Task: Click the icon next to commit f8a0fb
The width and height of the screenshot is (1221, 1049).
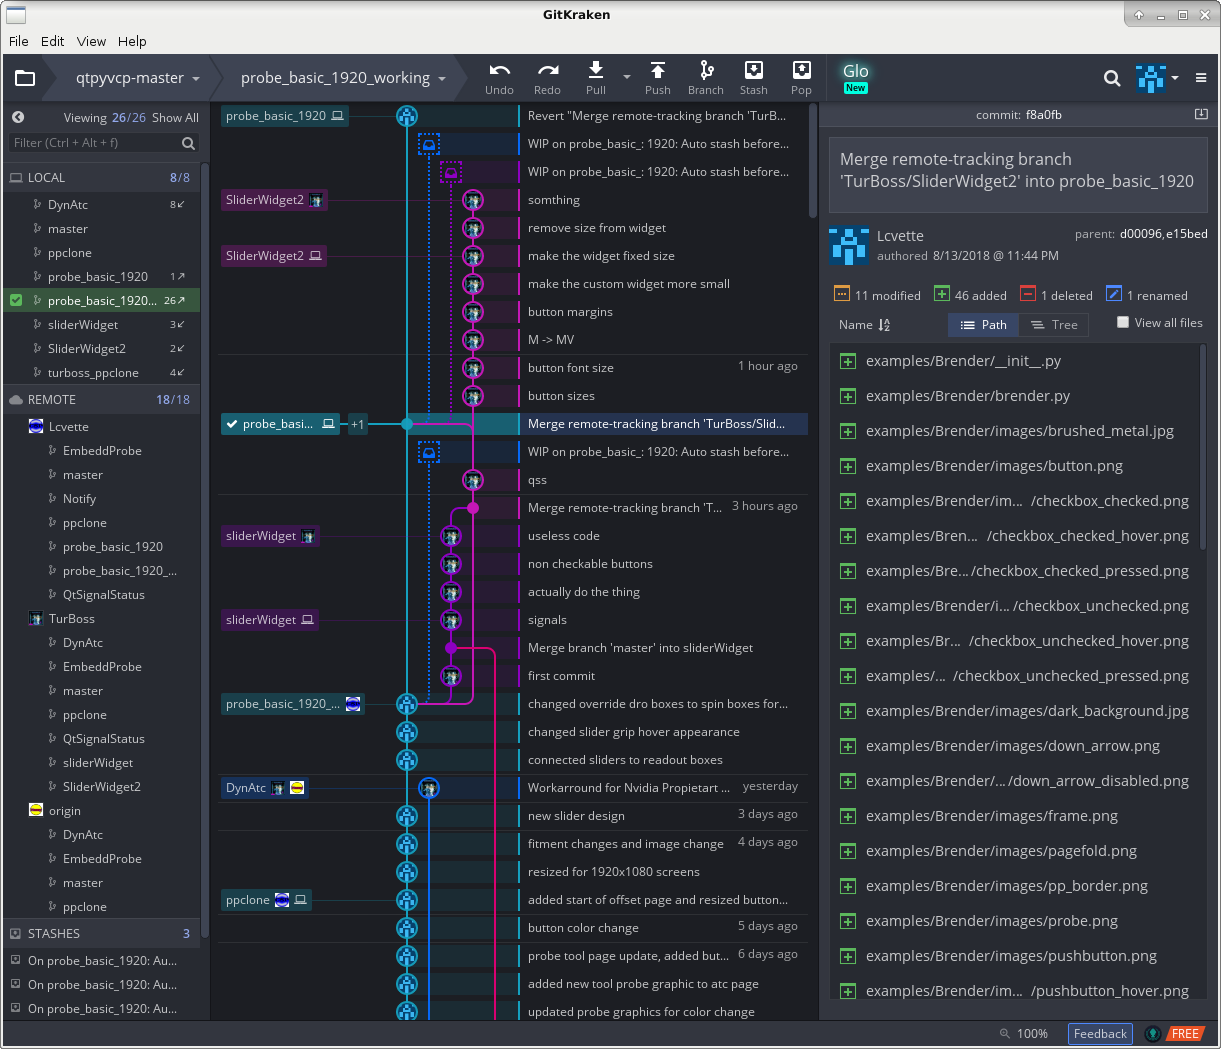Action: click(x=1201, y=115)
